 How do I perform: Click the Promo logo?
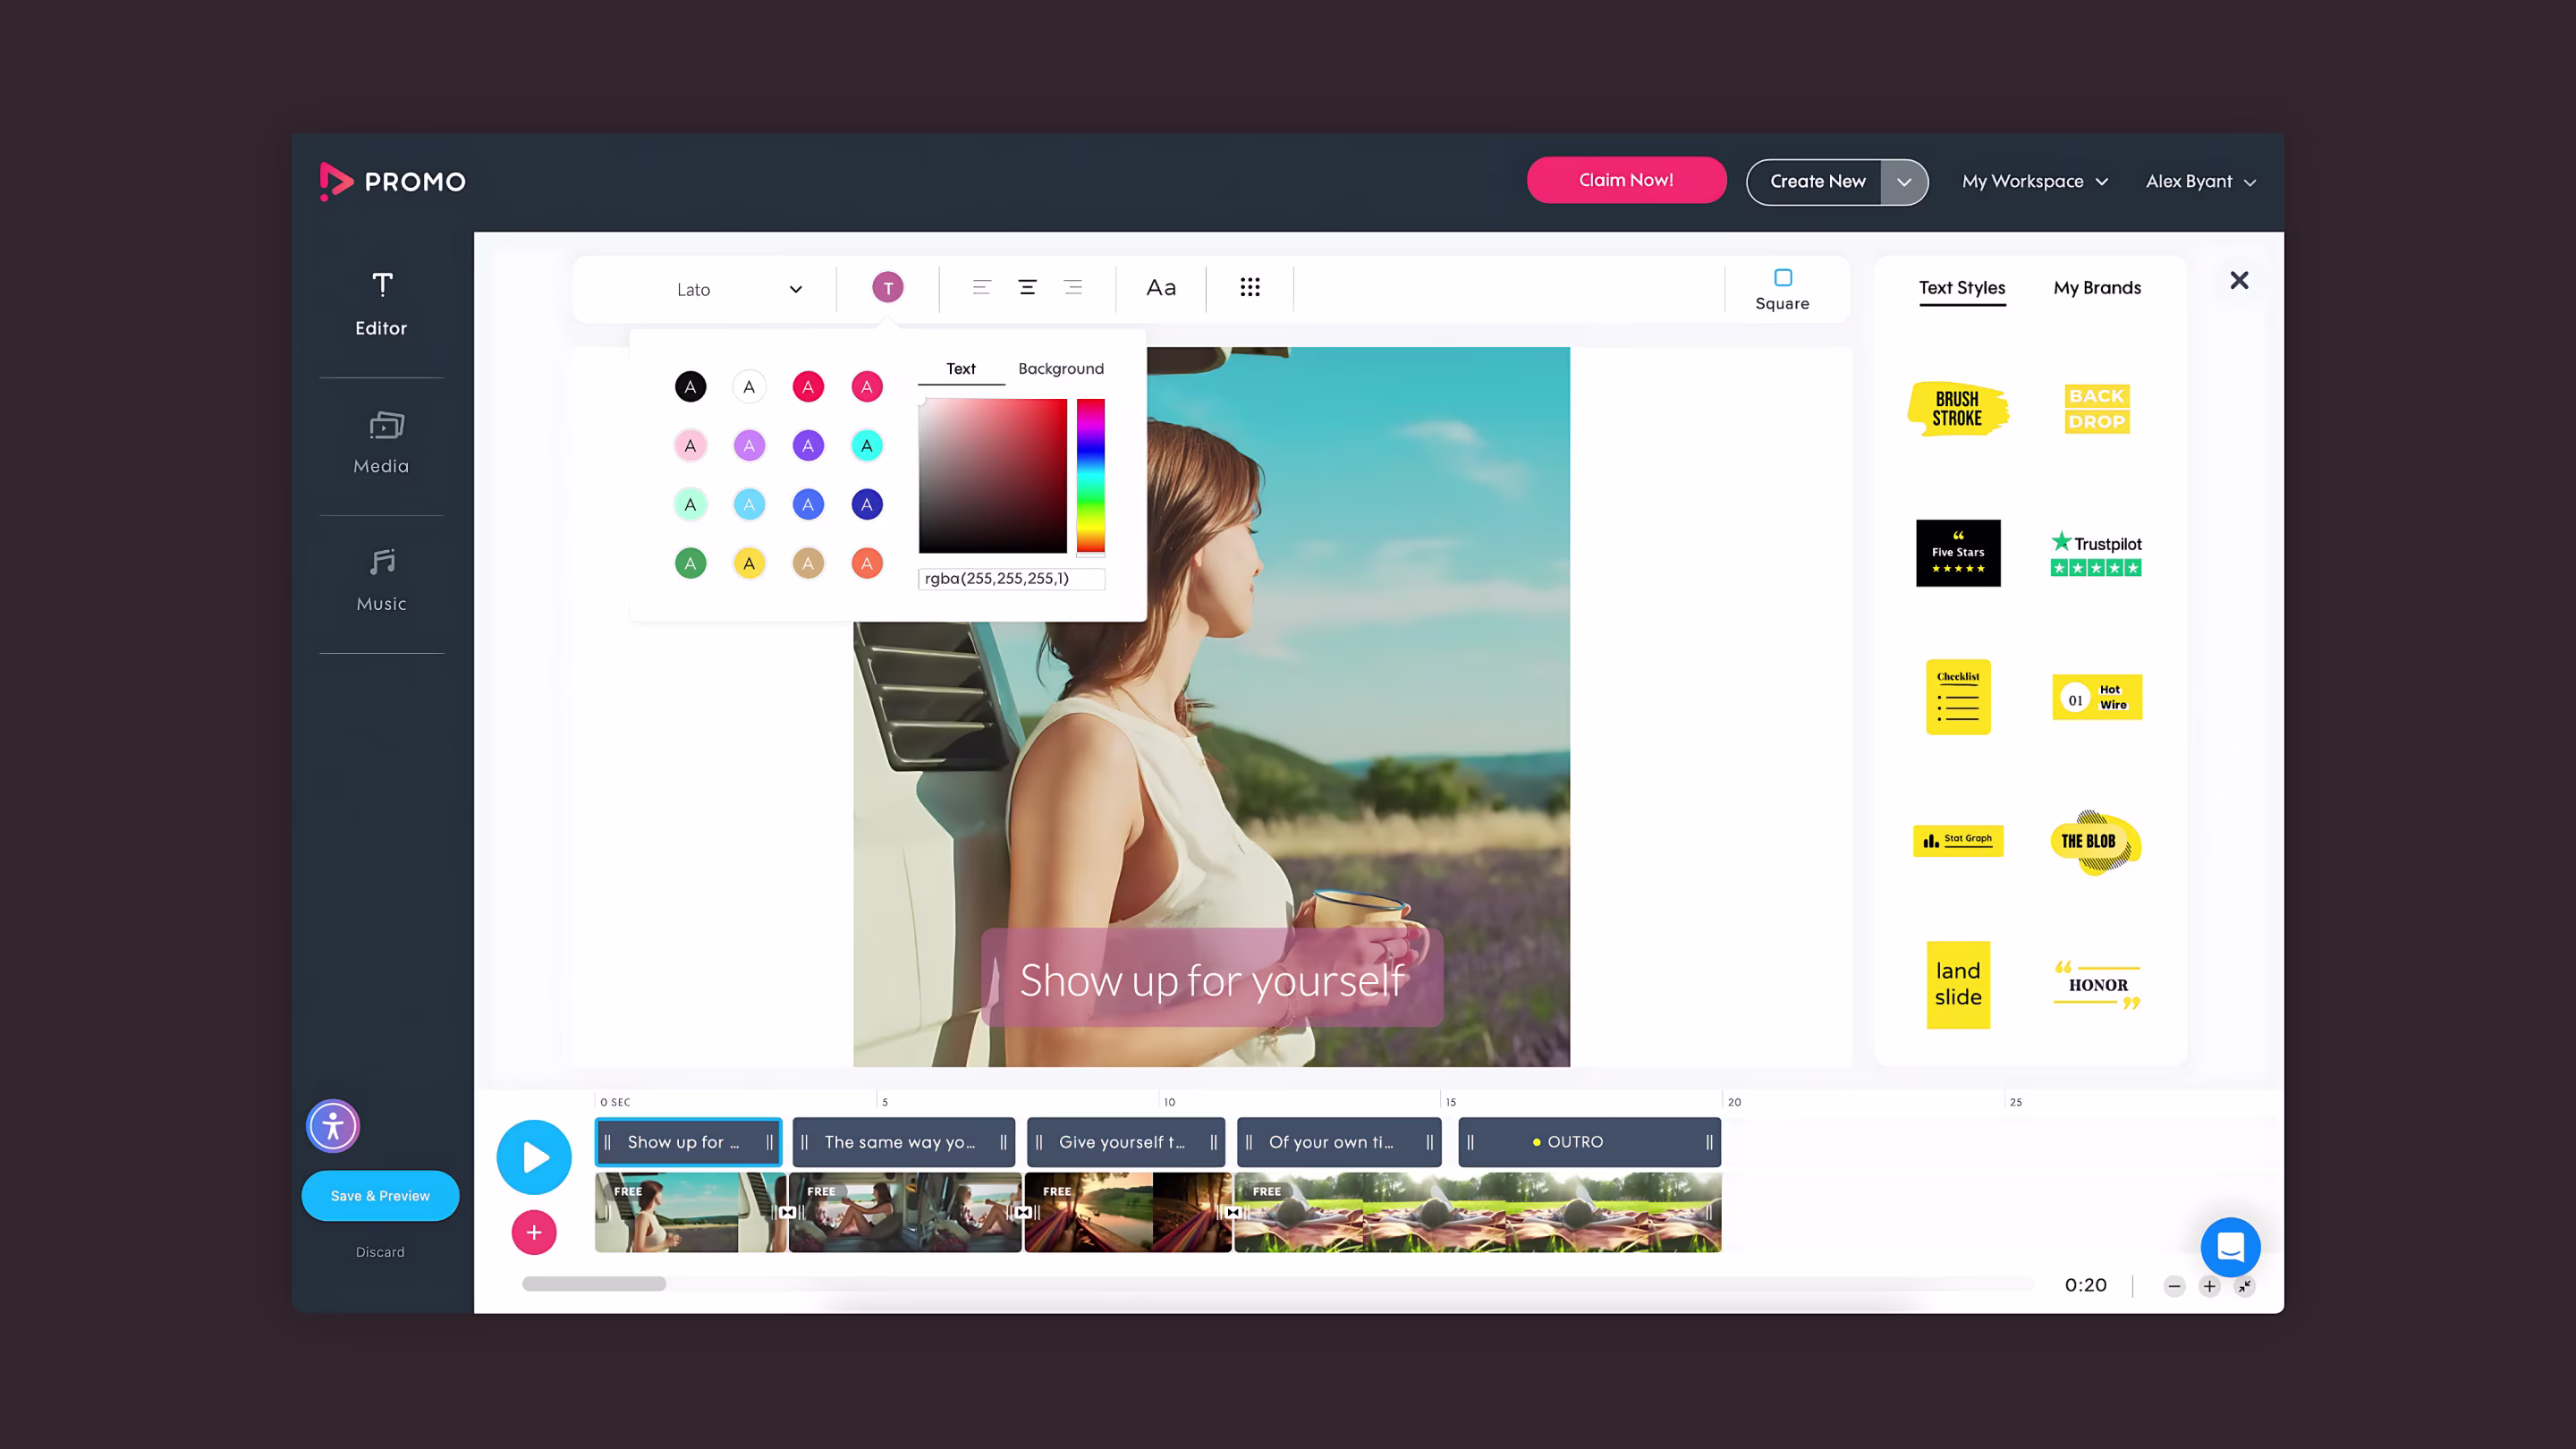coord(392,181)
